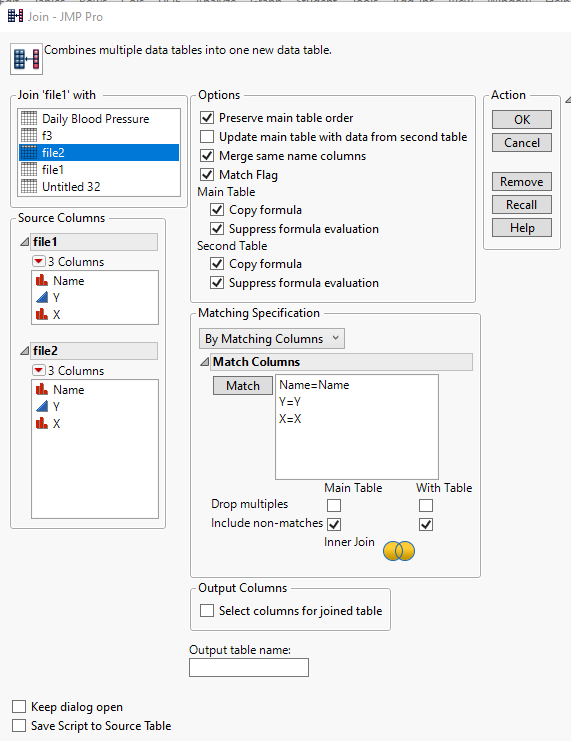This screenshot has height=741, width=571.
Task: Click the Recall button
Action: tap(522, 205)
